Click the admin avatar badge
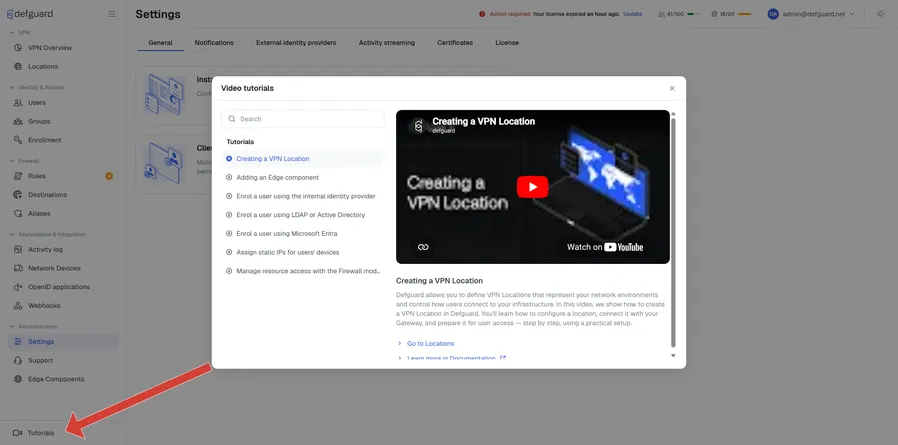This screenshot has height=445, width=898. pyautogui.click(x=773, y=14)
